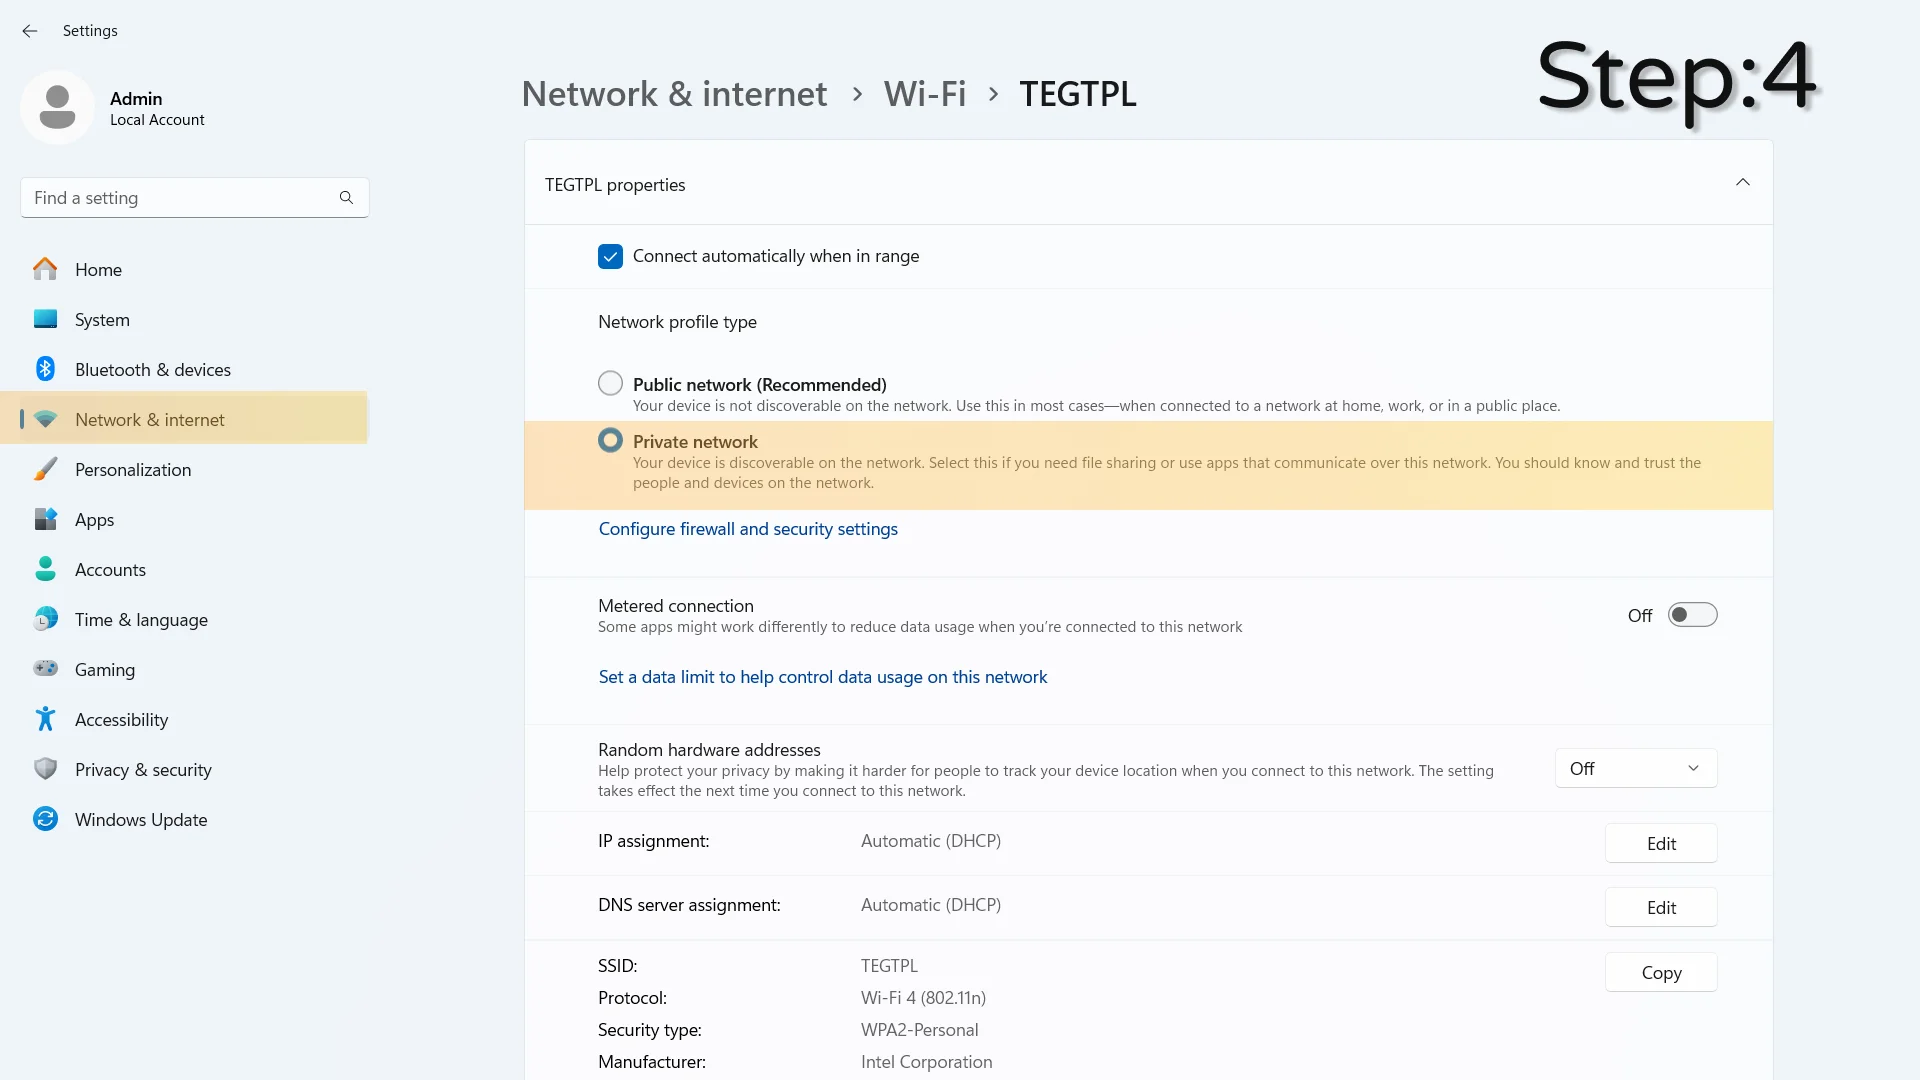Open Set a data limit link
The image size is (1920, 1080).
[822, 675]
